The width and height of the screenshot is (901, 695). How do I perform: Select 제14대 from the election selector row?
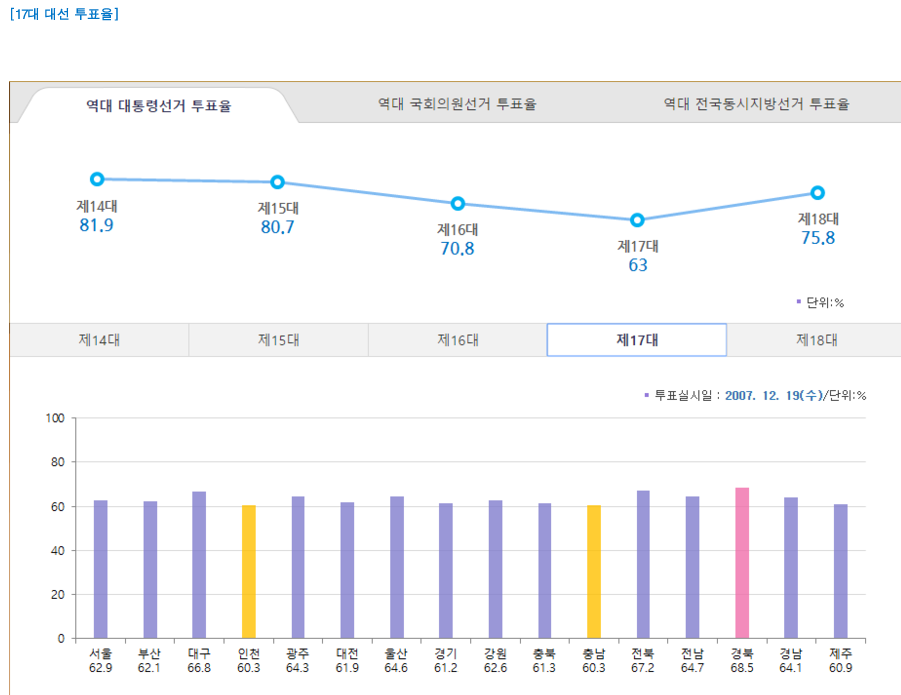[99, 339]
